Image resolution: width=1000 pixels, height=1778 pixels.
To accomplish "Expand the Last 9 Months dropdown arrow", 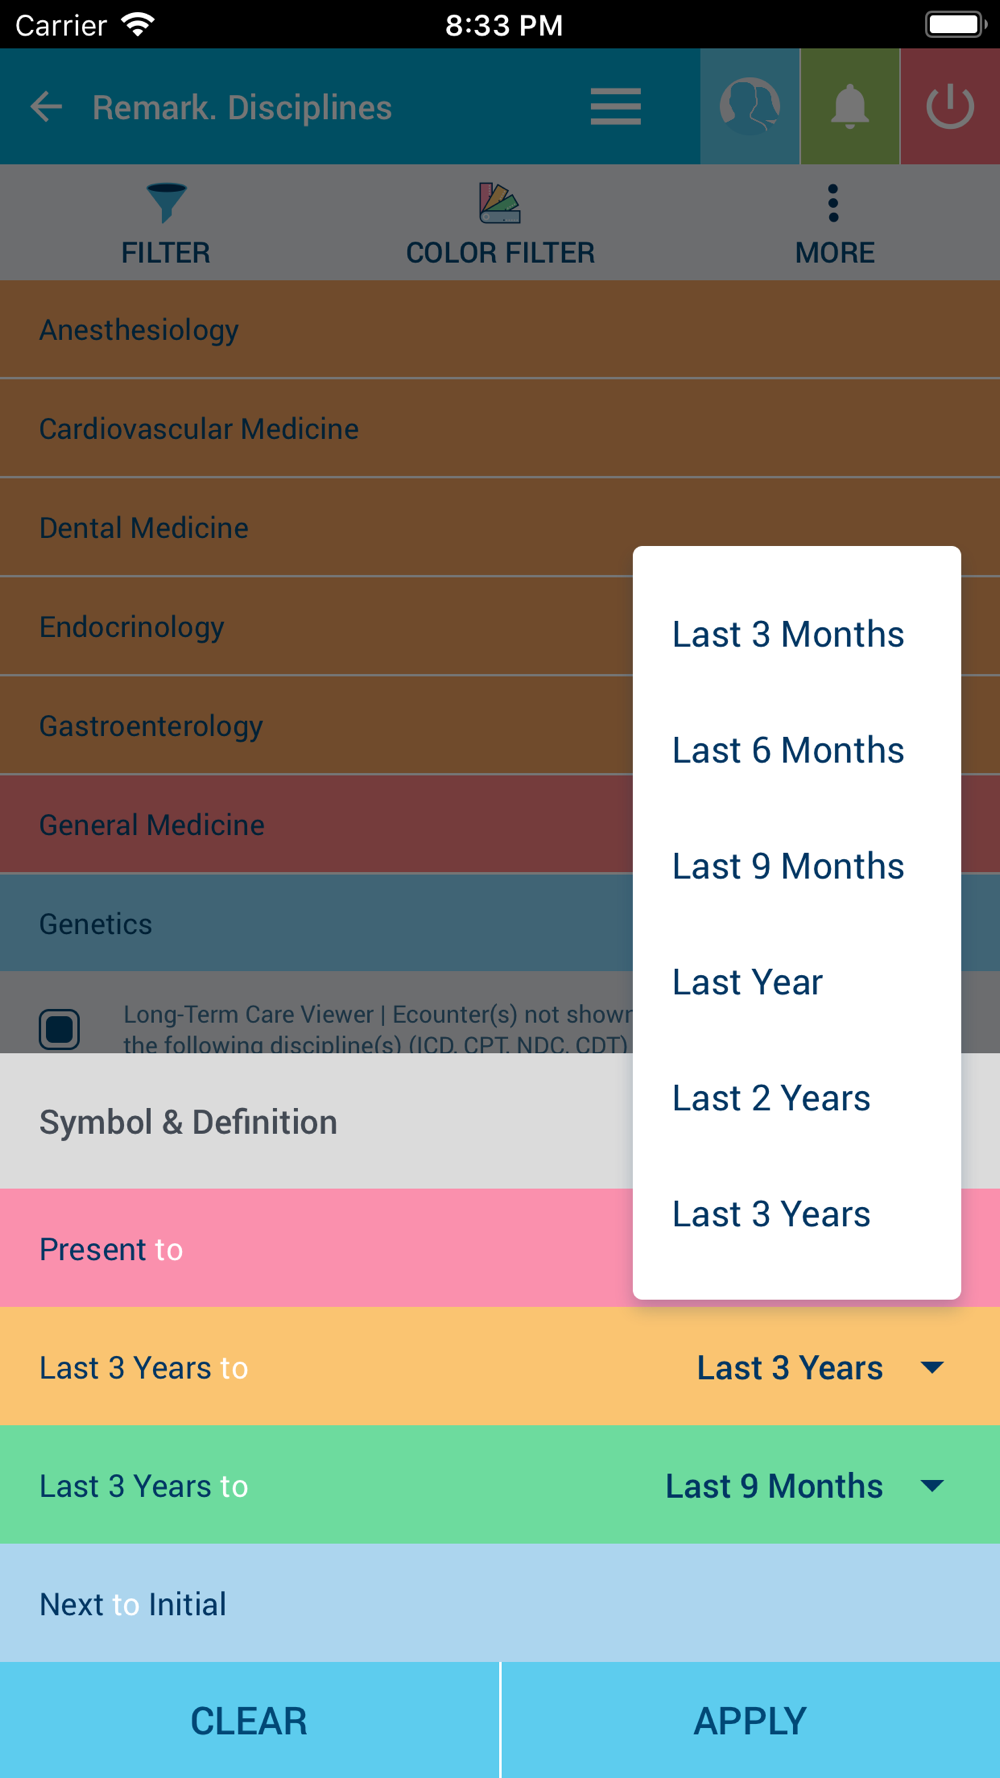I will [x=932, y=1485].
